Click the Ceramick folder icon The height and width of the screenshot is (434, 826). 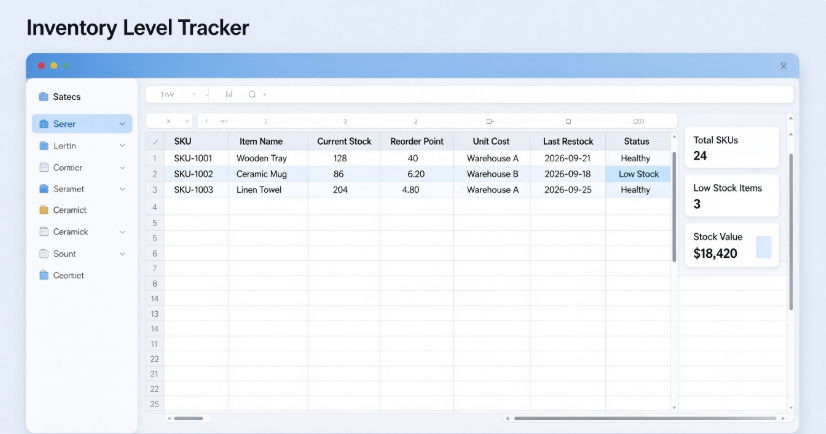click(44, 231)
